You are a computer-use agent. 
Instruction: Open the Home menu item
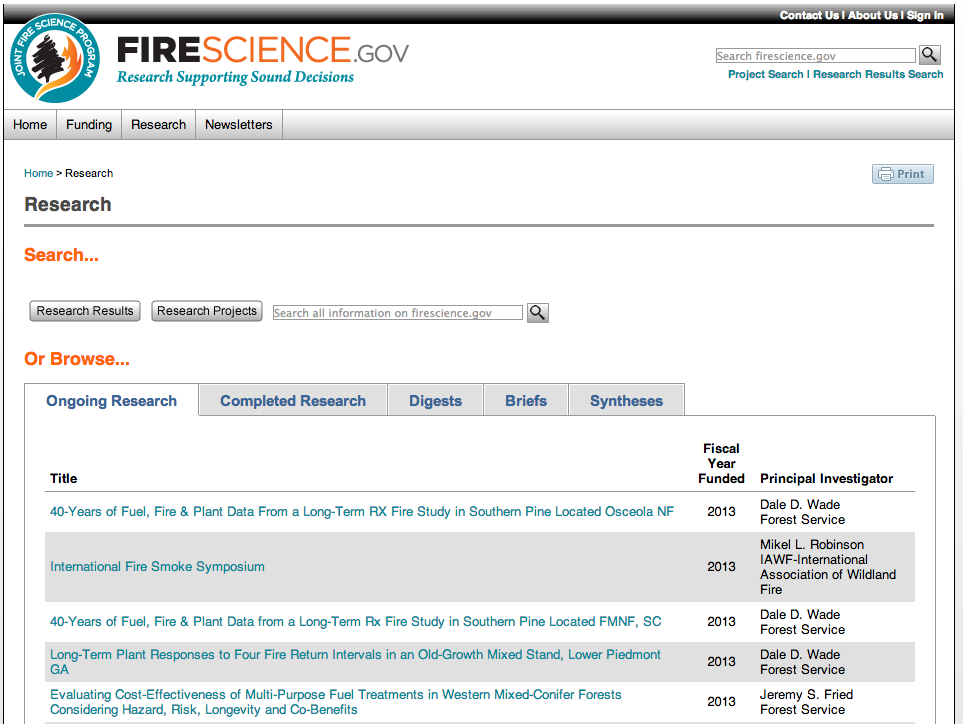tap(30, 125)
